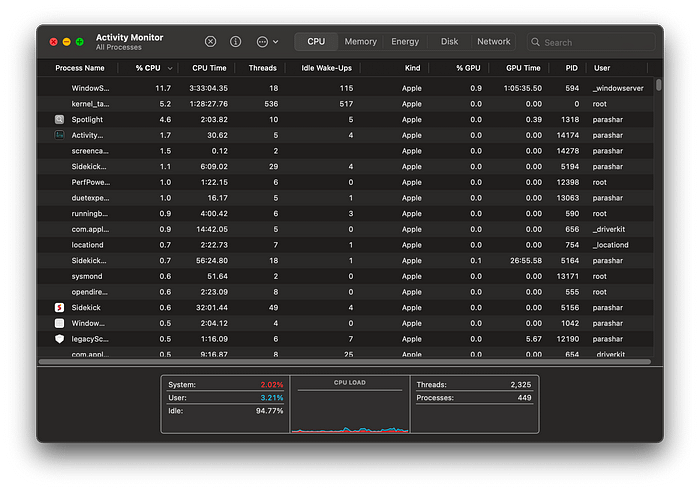Image resolution: width=700 pixels, height=491 pixels.
Task: Click the Window... process app icon
Action: (59, 323)
